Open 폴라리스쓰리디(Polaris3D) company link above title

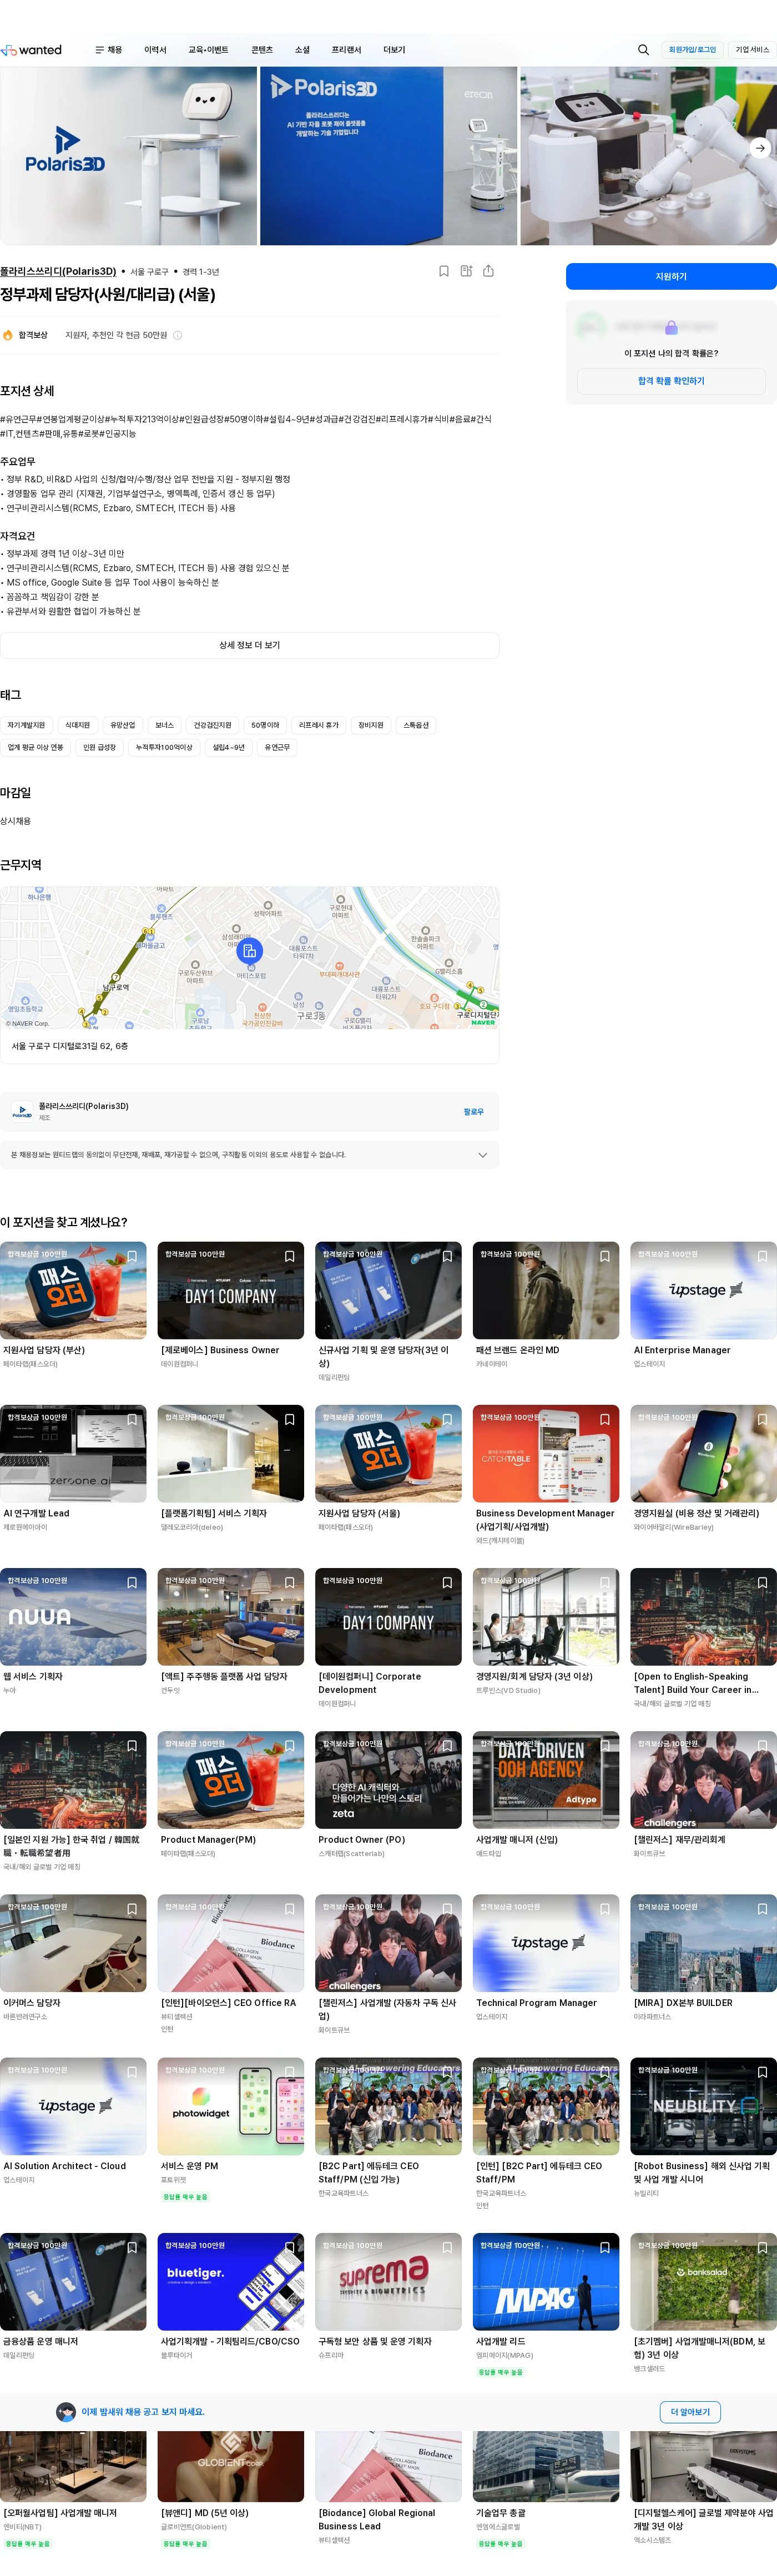58,271
